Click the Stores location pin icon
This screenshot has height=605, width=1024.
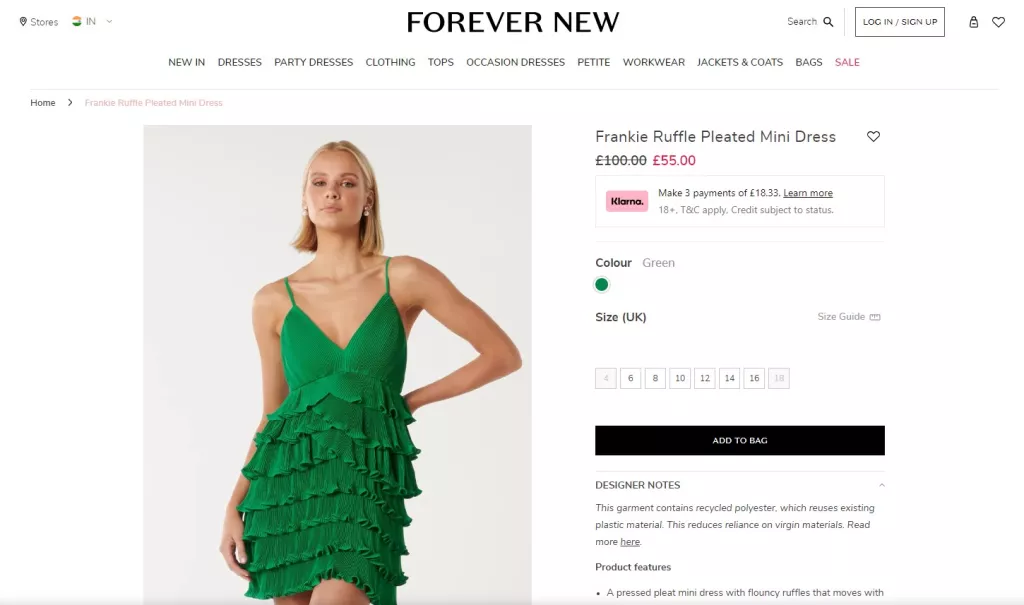click(x=23, y=22)
